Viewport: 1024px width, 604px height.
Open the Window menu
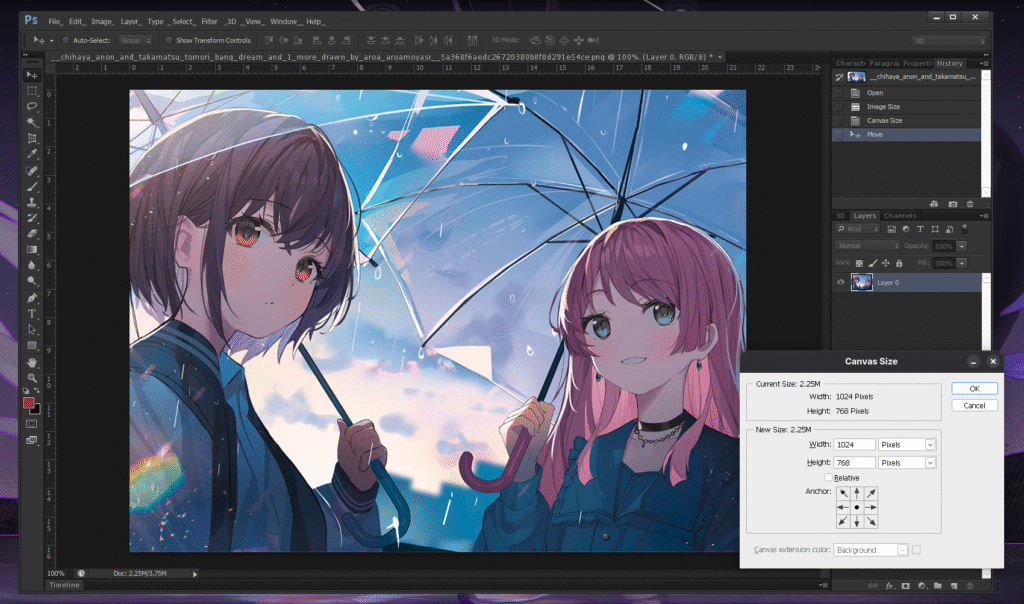[283, 22]
